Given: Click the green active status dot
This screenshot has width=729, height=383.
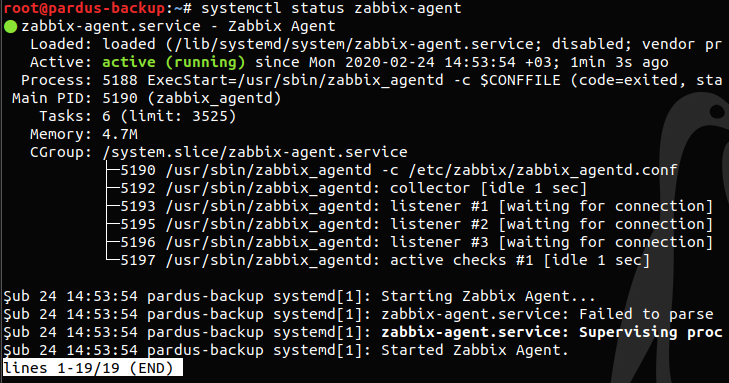Looking at the screenshot, I should point(10,27).
